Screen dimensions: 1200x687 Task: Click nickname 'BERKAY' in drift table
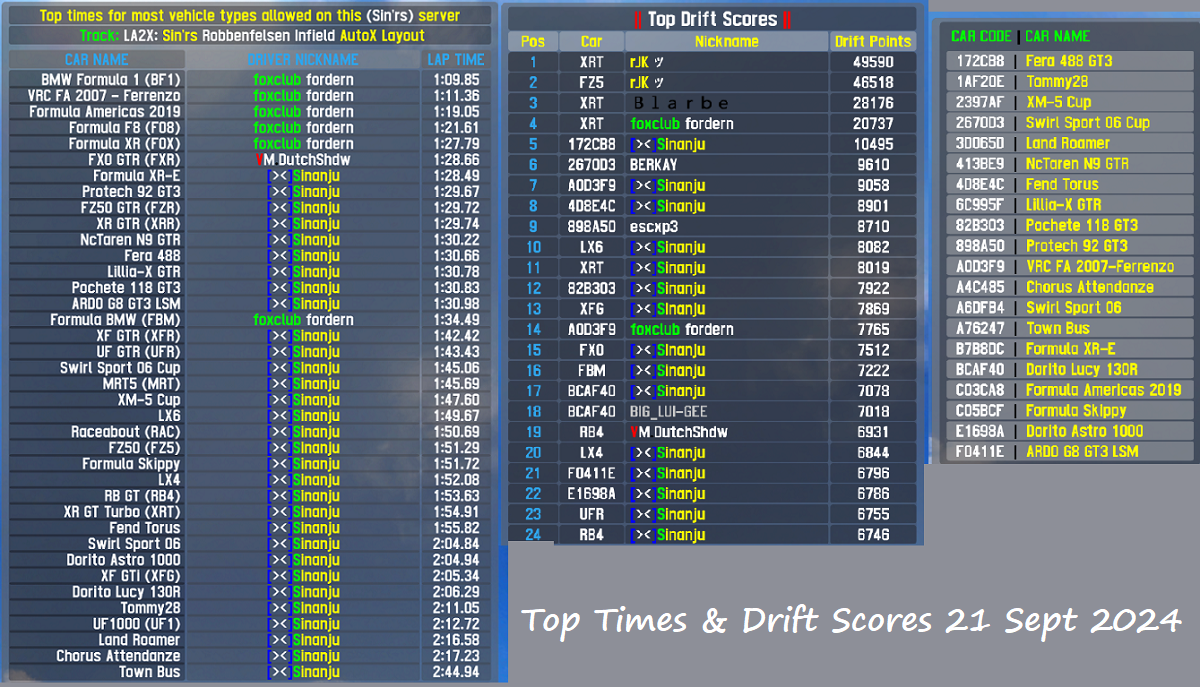[654, 165]
